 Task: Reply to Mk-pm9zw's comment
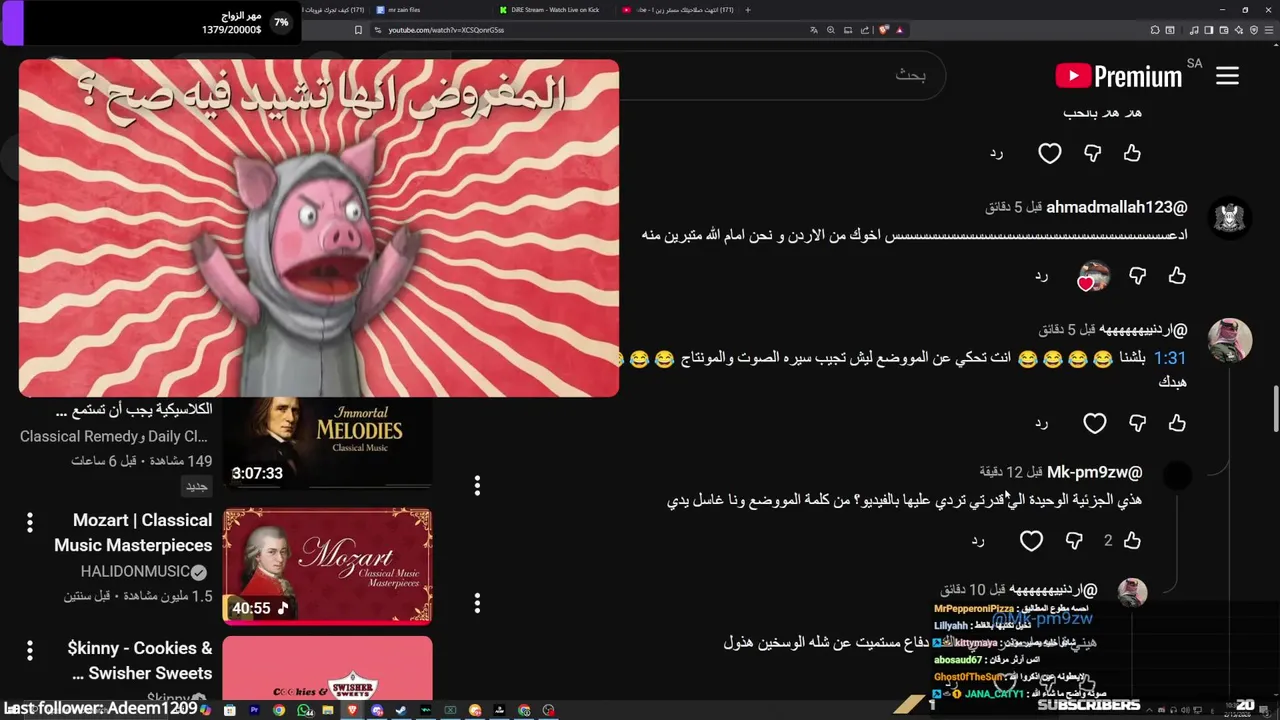978,540
